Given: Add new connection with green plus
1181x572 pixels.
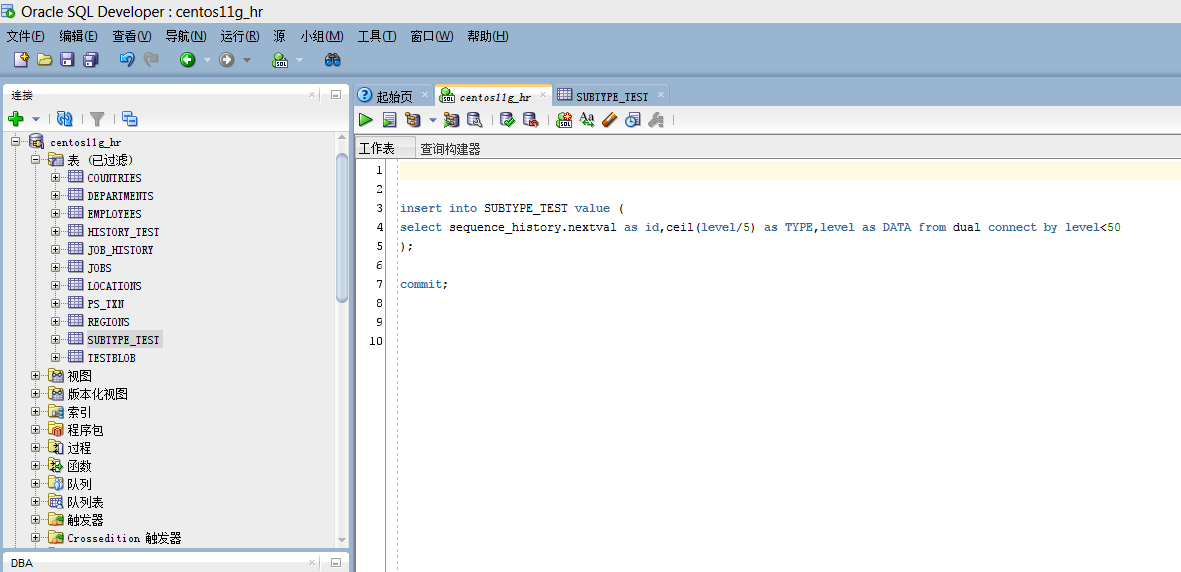Looking at the screenshot, I should (16, 118).
